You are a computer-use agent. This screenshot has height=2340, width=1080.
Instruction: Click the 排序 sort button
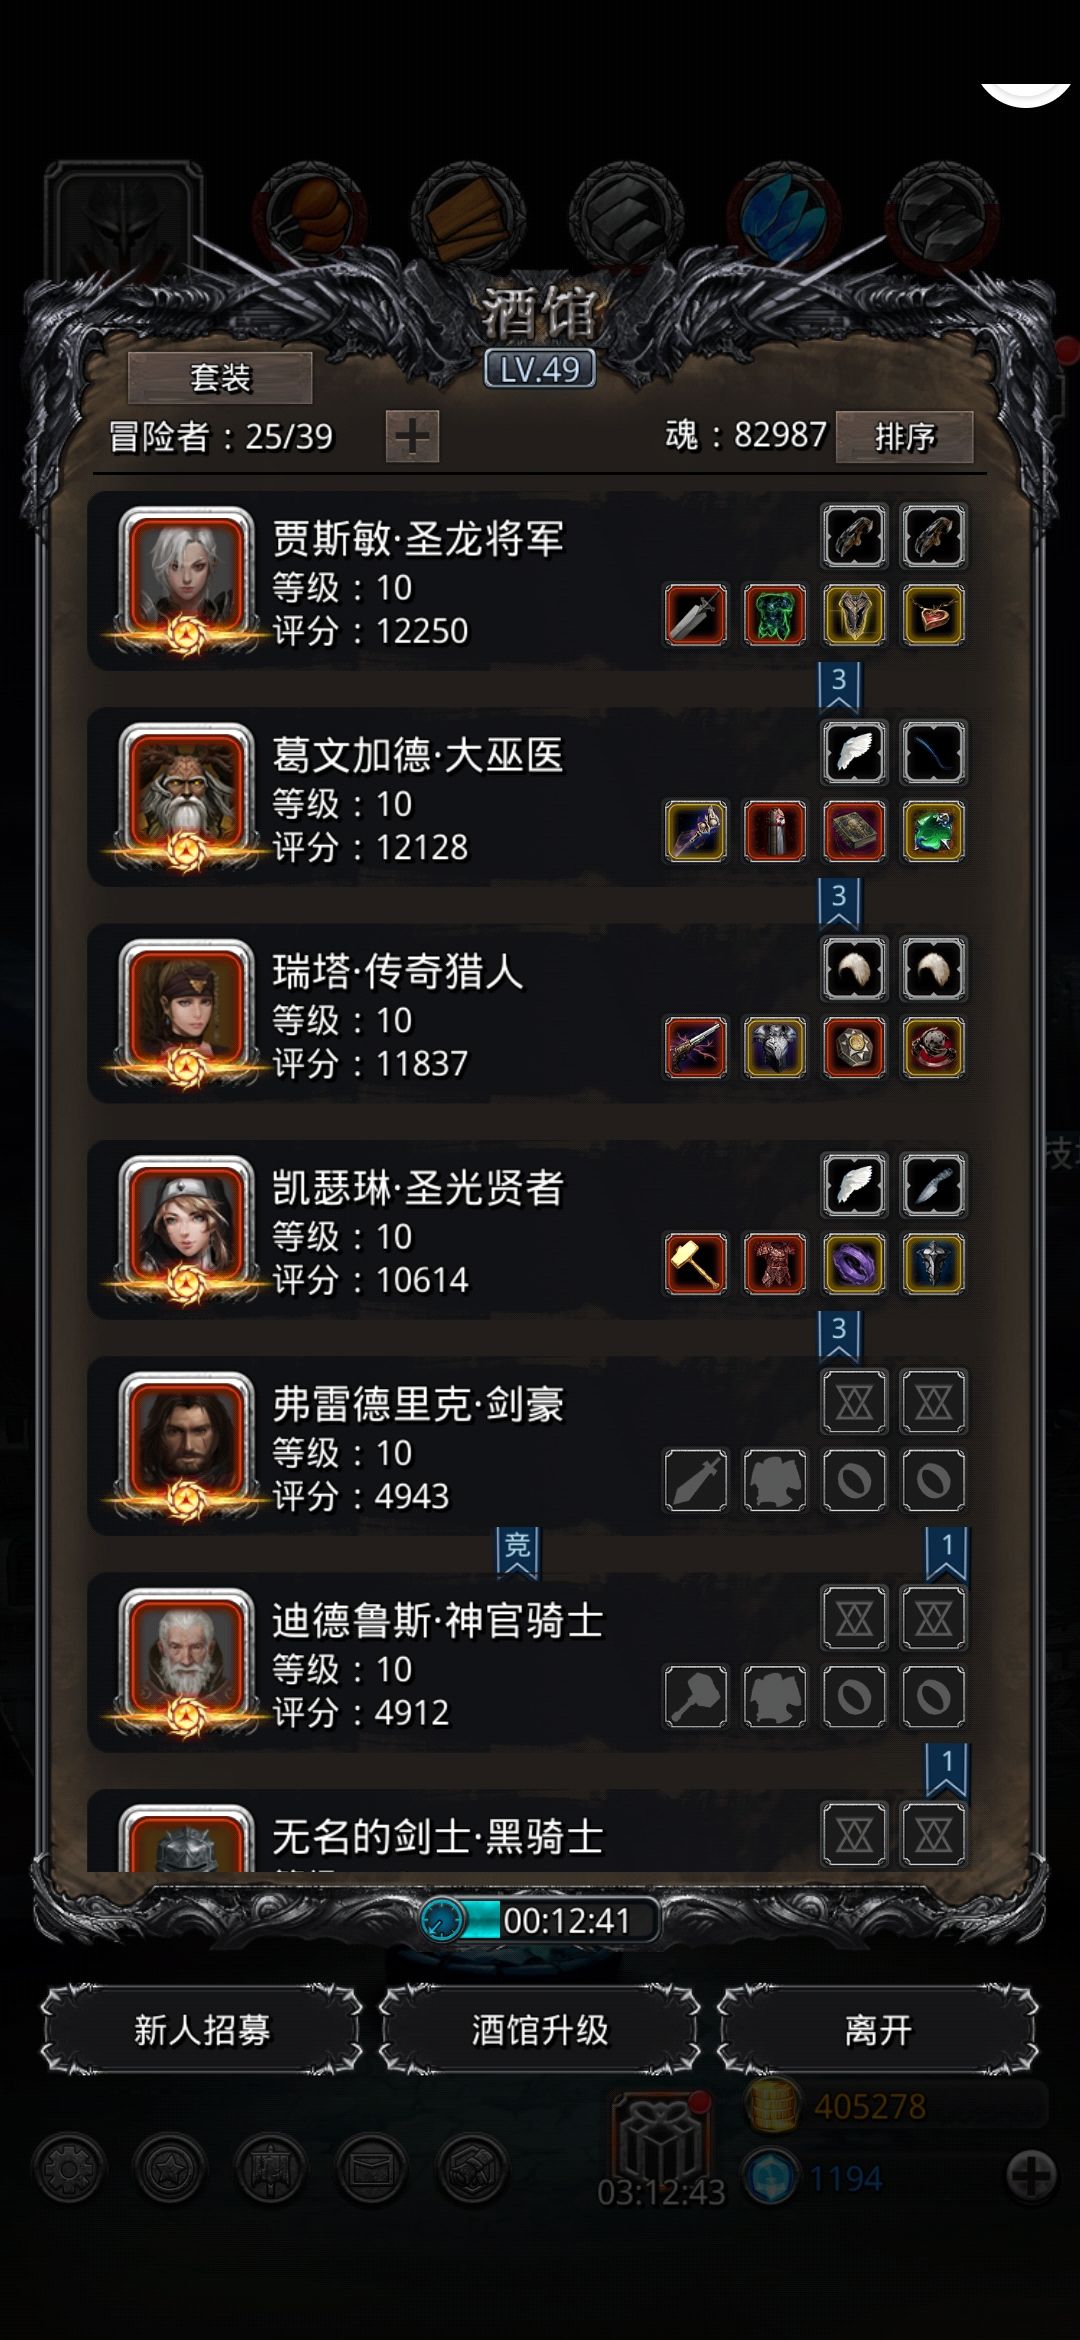pyautogui.click(x=904, y=437)
